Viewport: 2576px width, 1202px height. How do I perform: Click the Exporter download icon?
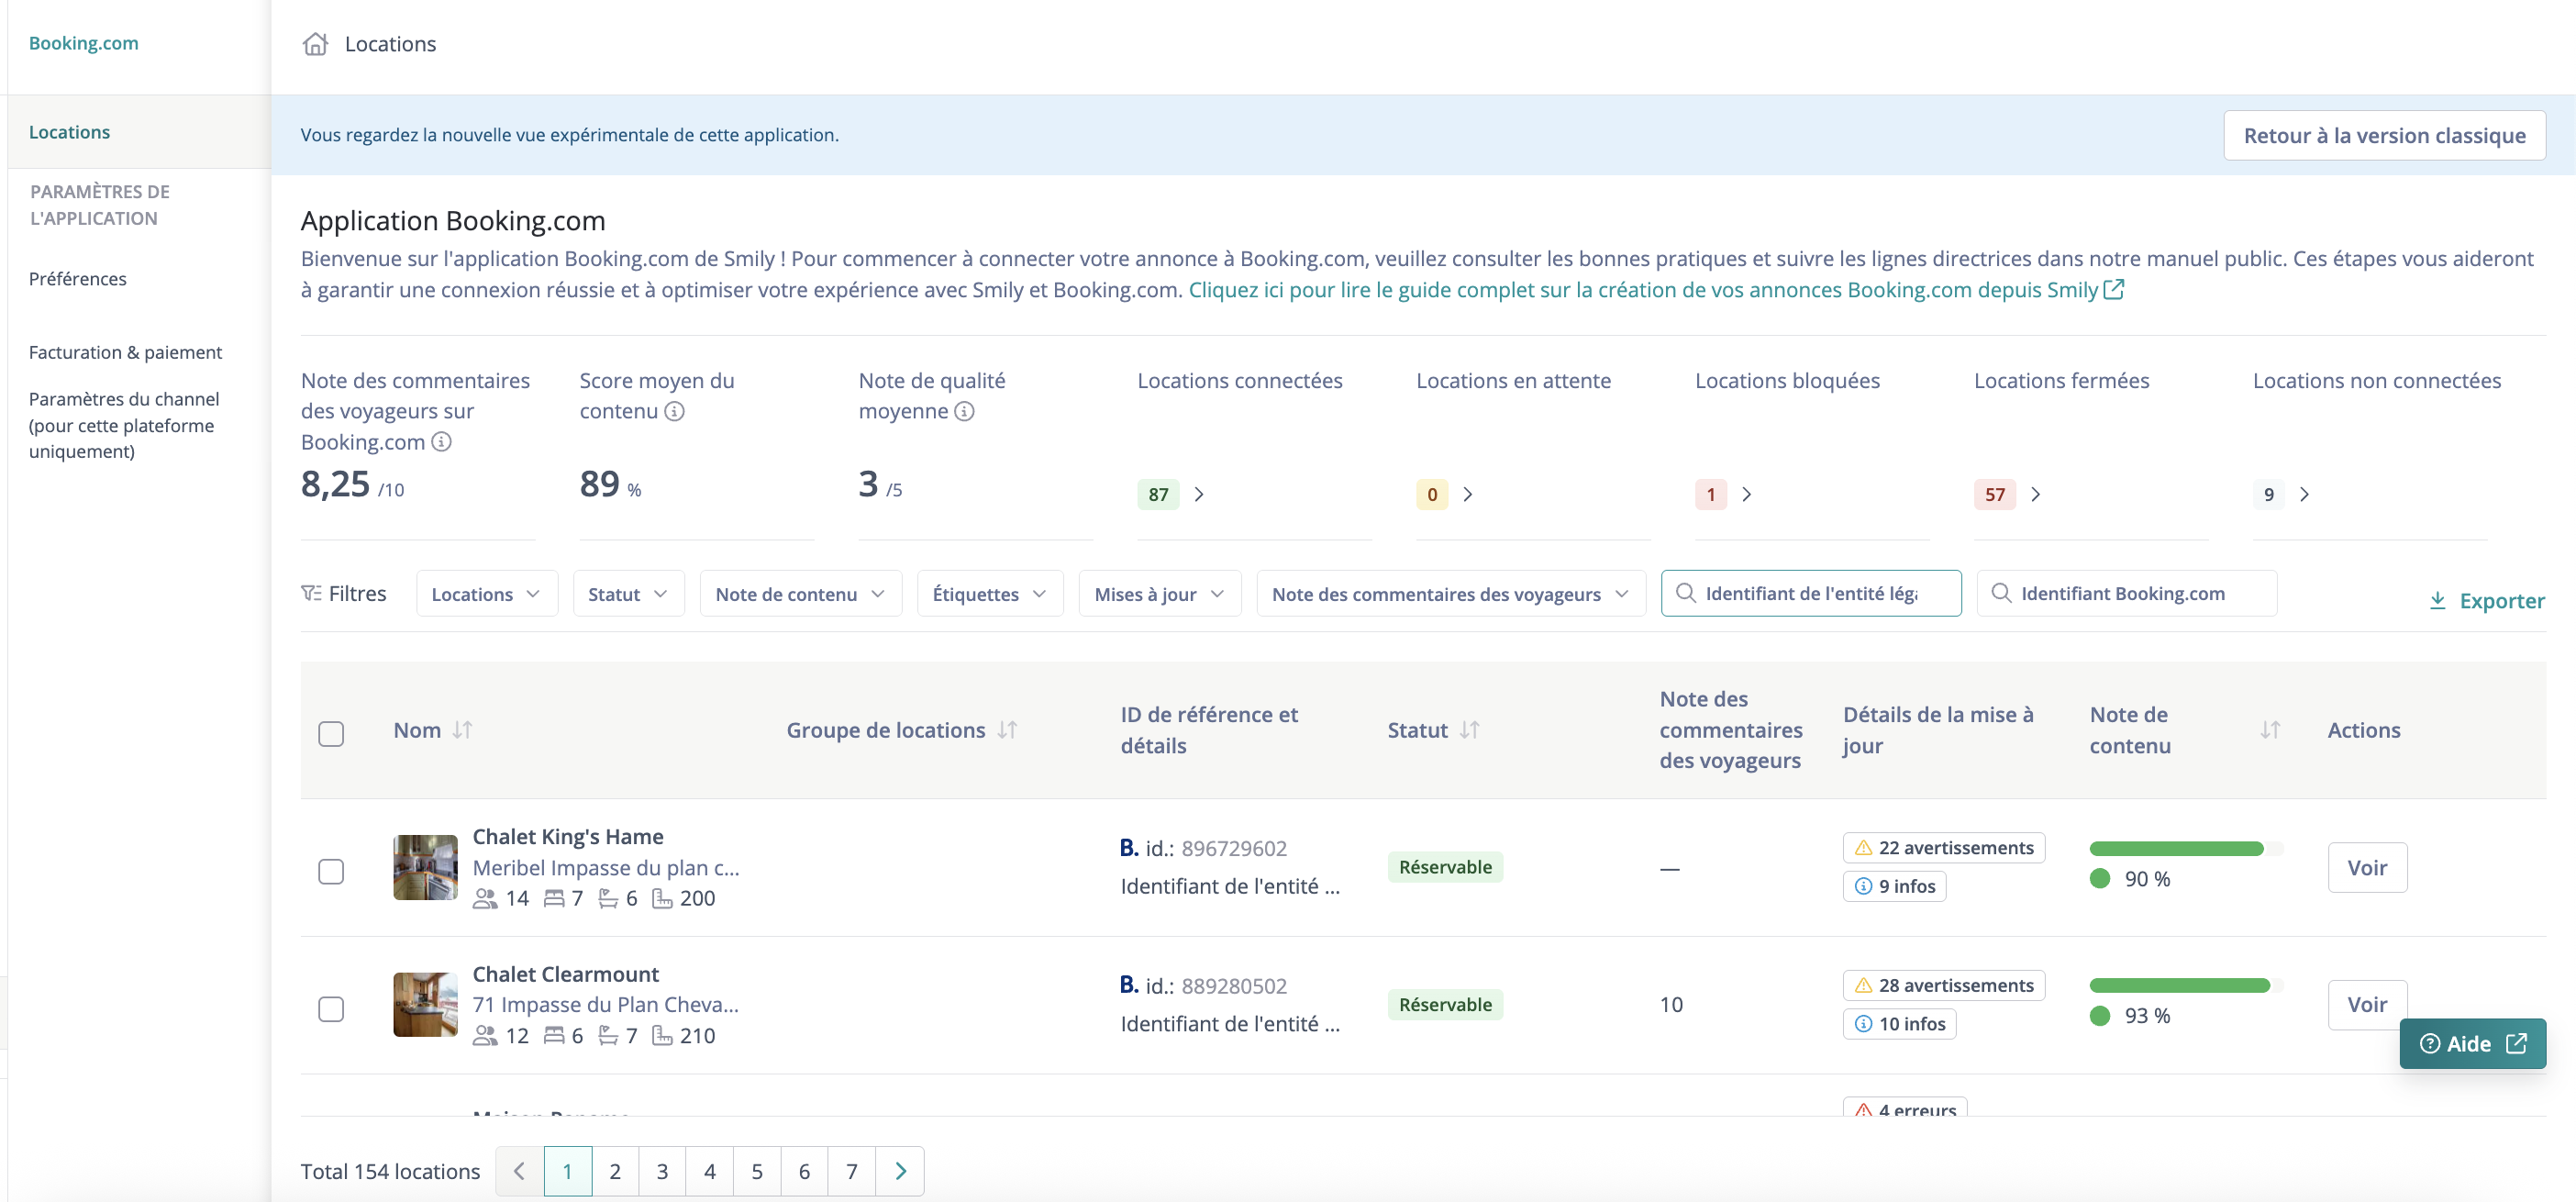click(x=2438, y=600)
